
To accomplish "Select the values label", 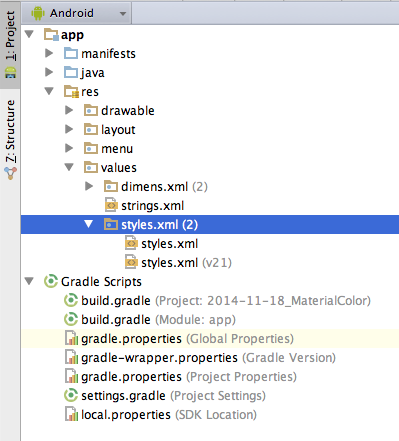I will point(119,168).
